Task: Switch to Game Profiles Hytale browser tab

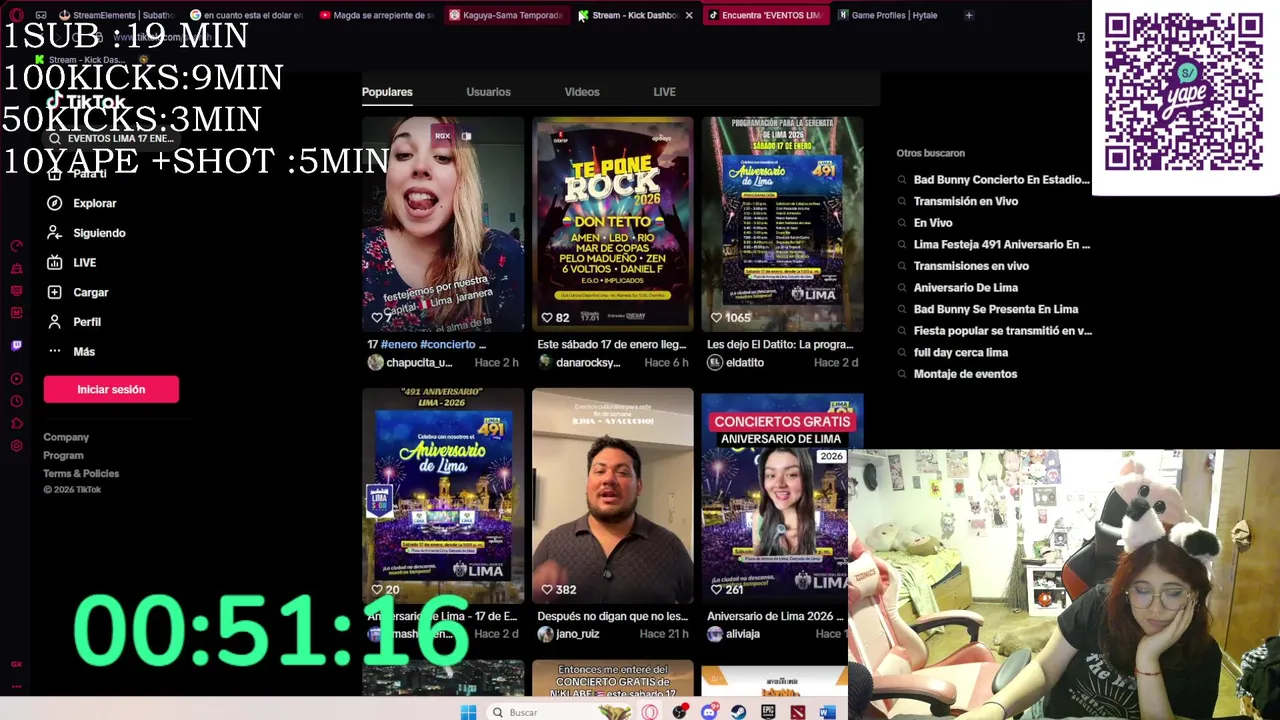Action: pyautogui.click(x=888, y=15)
